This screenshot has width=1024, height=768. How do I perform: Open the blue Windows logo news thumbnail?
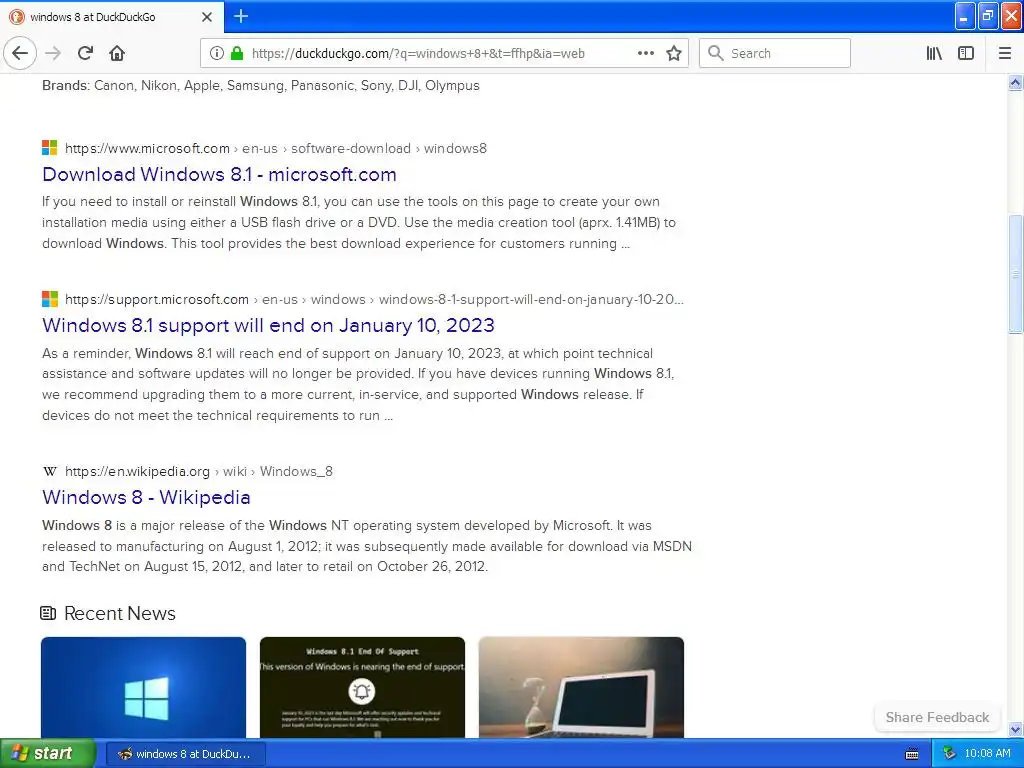[144, 688]
